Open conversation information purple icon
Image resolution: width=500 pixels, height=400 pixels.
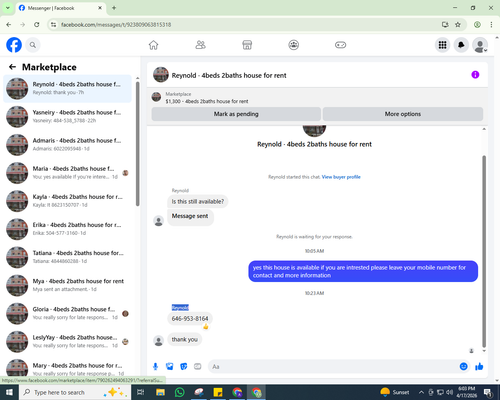pos(475,75)
